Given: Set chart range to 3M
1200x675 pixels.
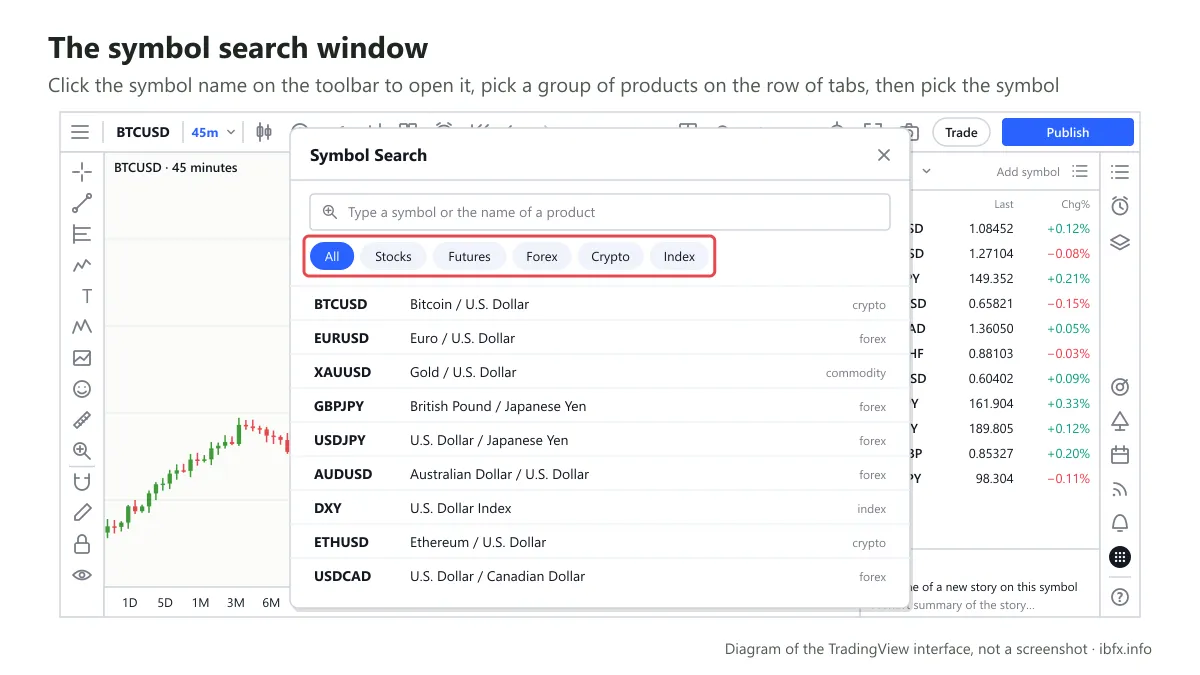Looking at the screenshot, I should coord(236,602).
